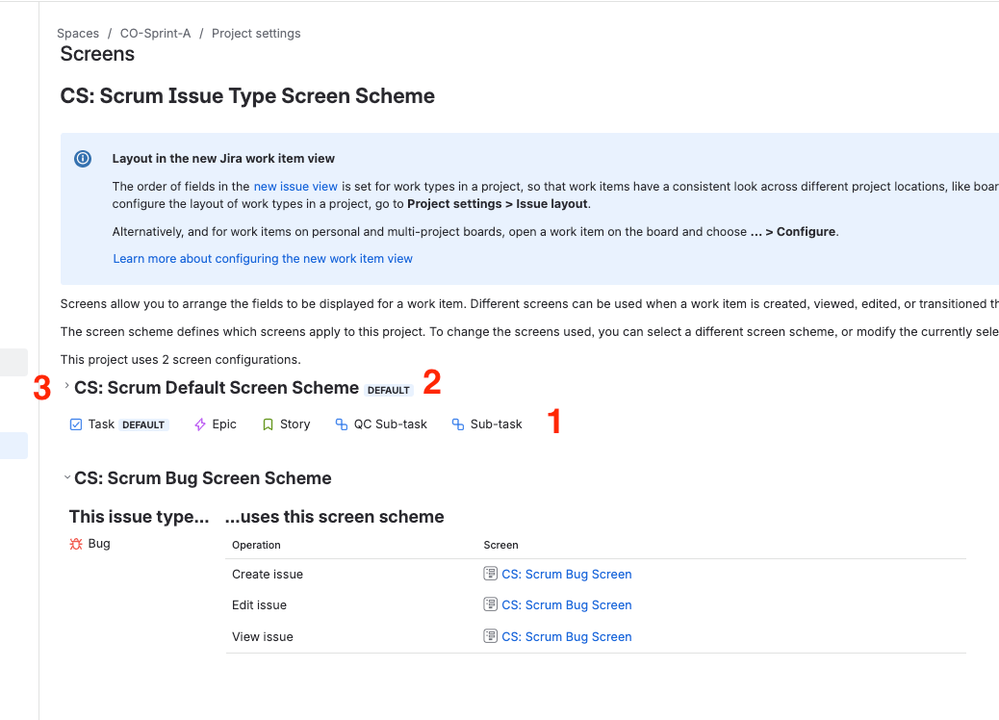Click the 'Create issue' operation cell

click(x=268, y=574)
